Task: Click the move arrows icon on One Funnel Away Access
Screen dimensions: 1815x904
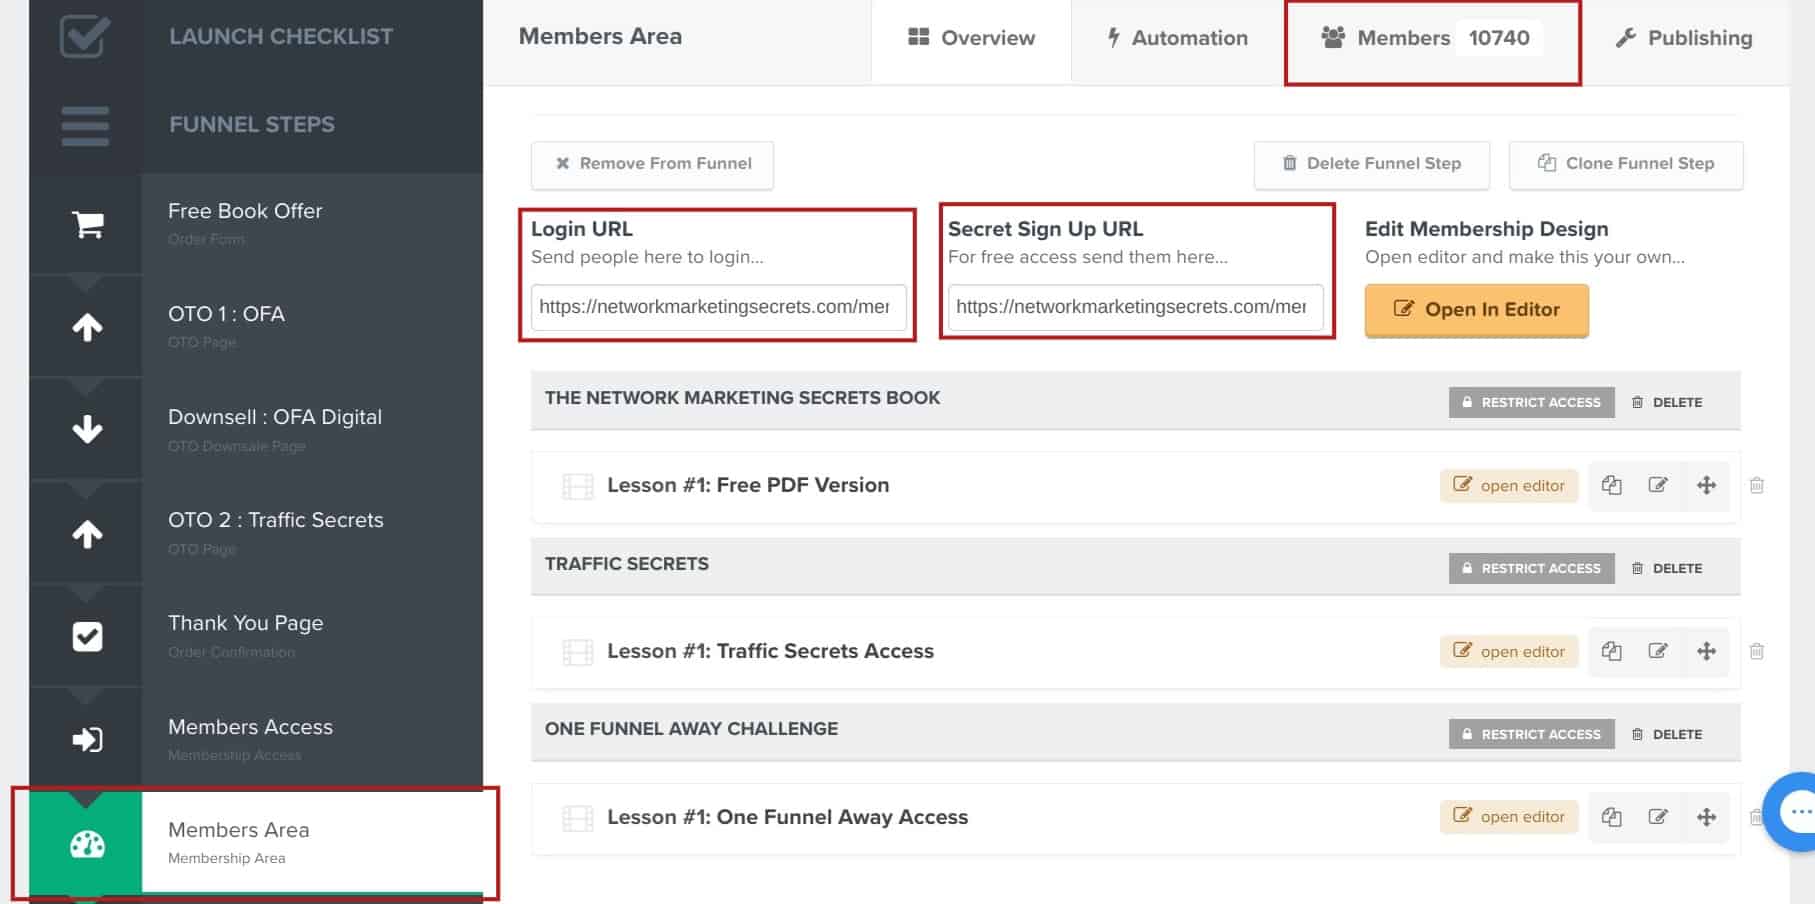Action: [x=1707, y=817]
